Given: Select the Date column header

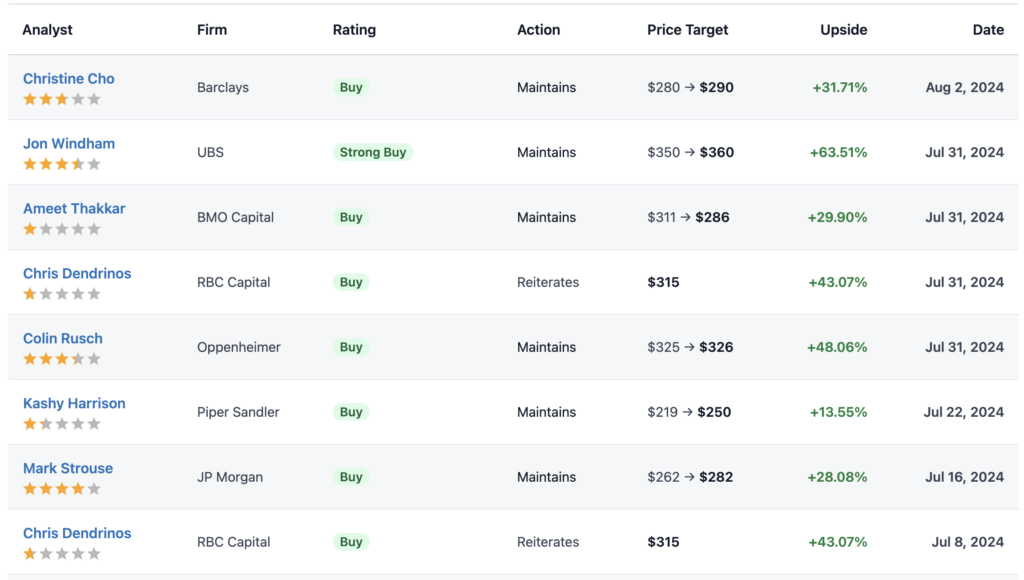Looking at the screenshot, I should 987,30.
